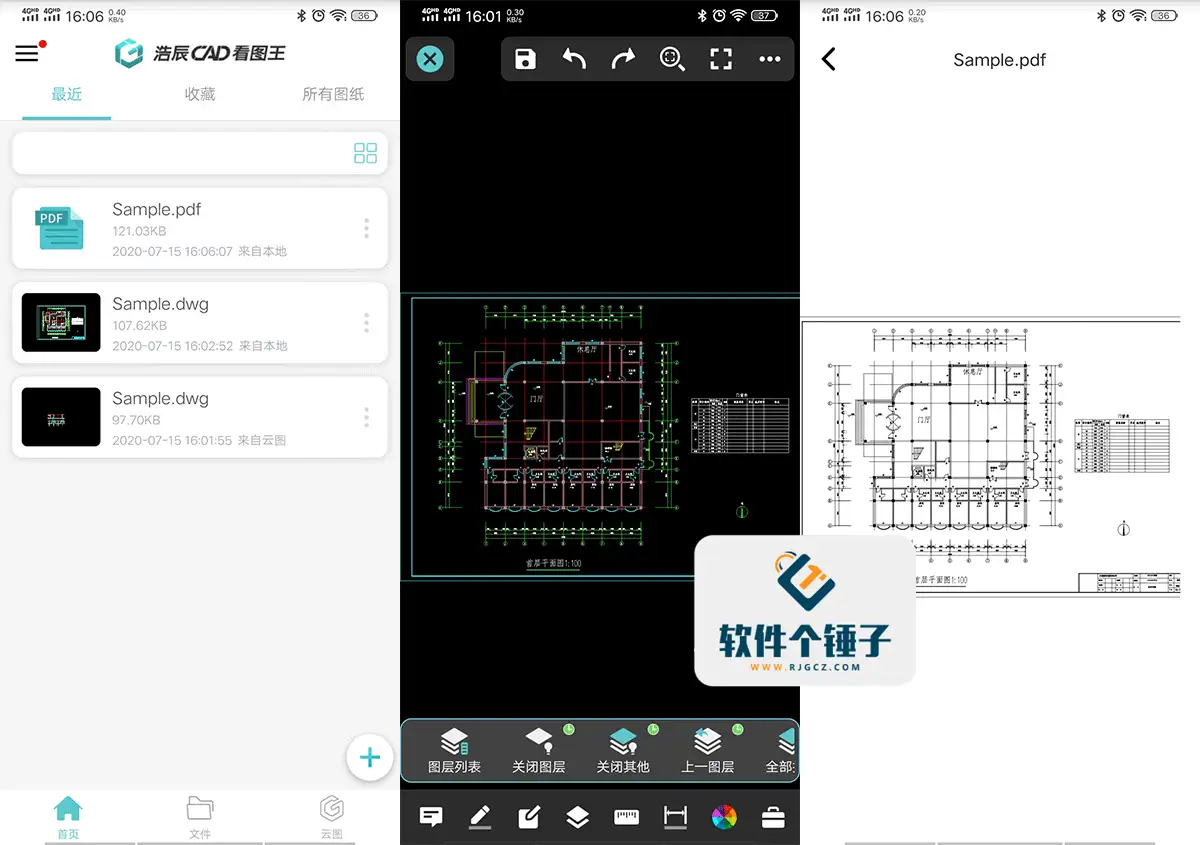Open the hamburger navigation menu
The height and width of the screenshot is (845, 1200).
click(x=27, y=52)
